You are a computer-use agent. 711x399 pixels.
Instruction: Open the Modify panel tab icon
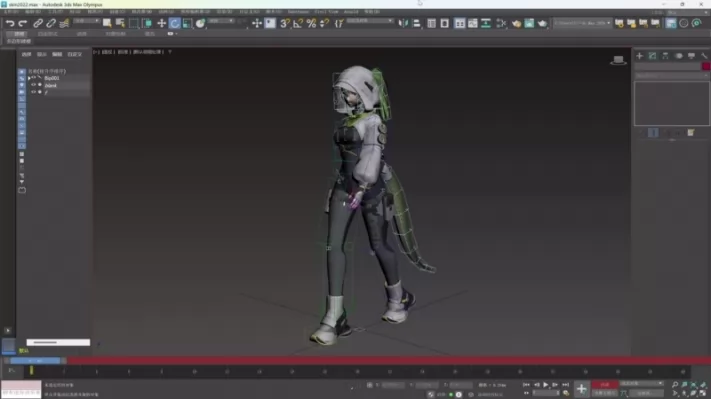(x=652, y=56)
